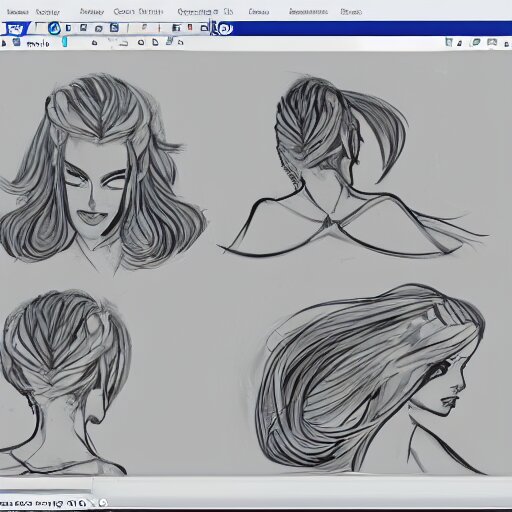Image resolution: width=512 pixels, height=512 pixels.
Task: Click the horizontal scrollbar below the canvas
Action: tap(46, 491)
